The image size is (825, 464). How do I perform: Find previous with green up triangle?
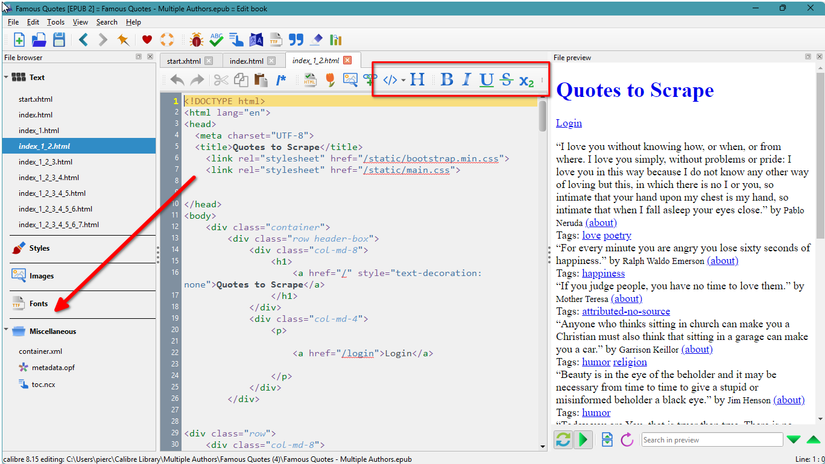point(813,440)
